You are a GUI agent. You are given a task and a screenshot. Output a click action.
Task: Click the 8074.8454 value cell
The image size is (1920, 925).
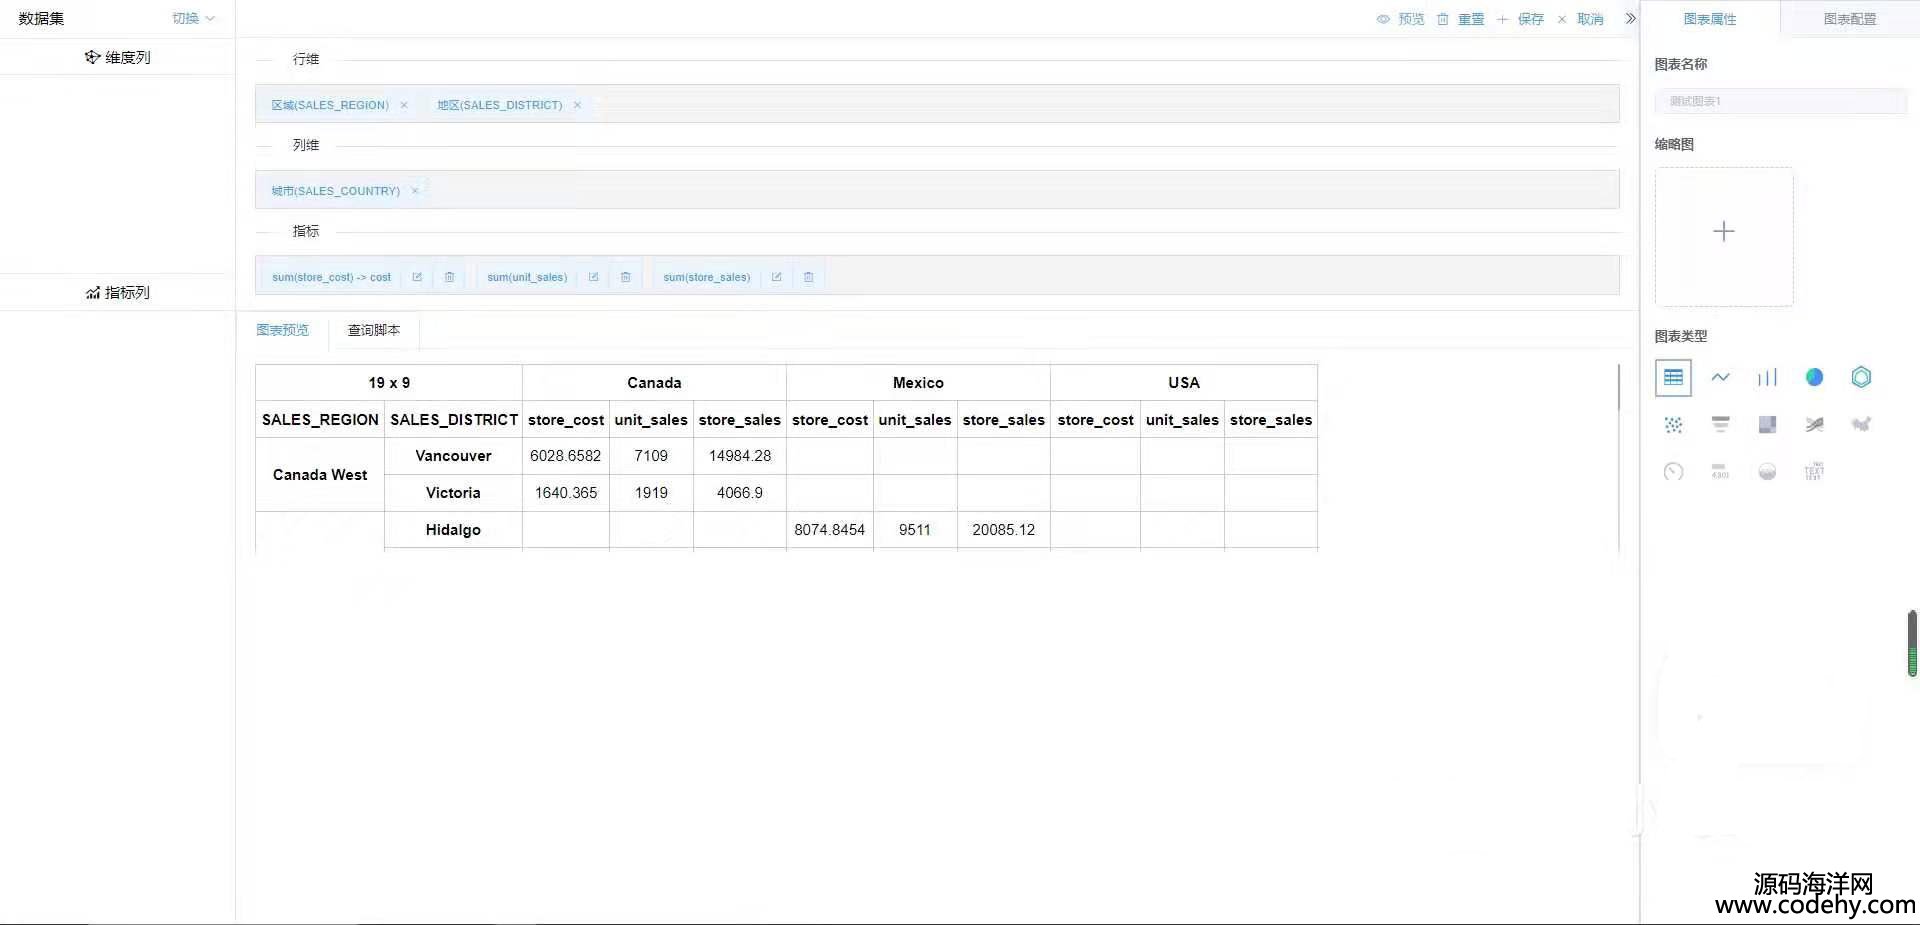pyautogui.click(x=830, y=530)
